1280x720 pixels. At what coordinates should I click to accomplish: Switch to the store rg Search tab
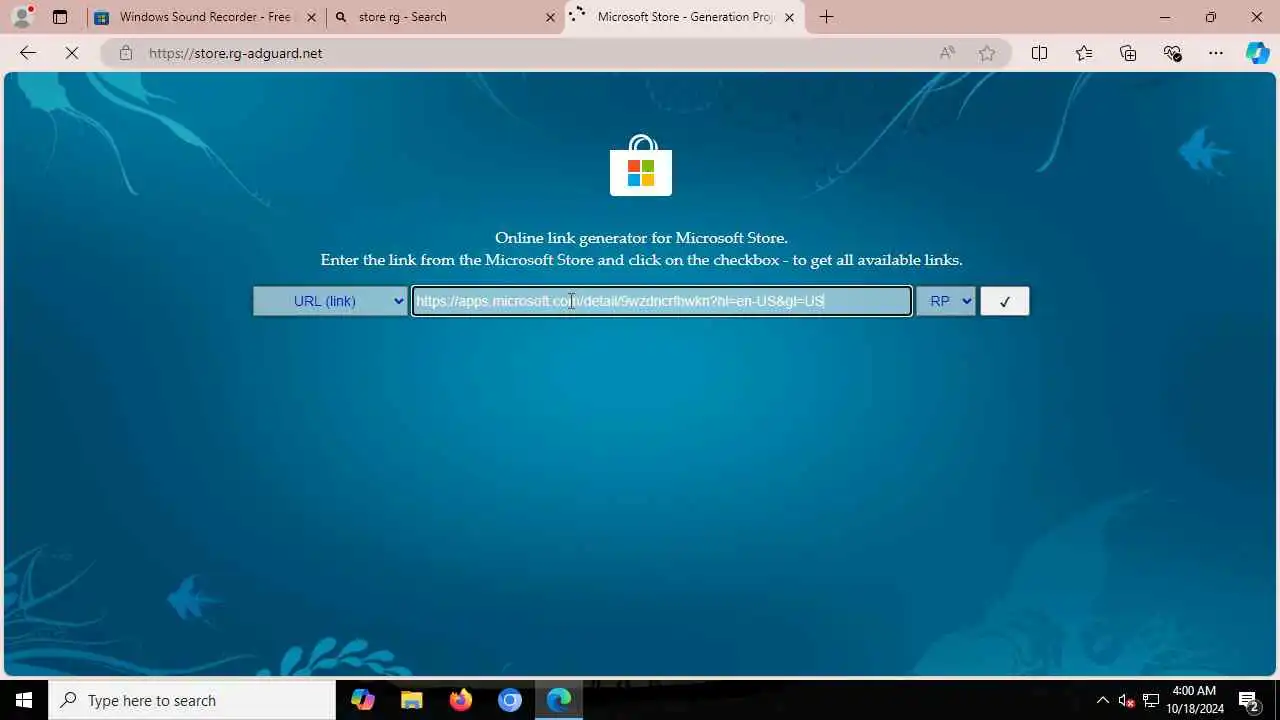(445, 17)
